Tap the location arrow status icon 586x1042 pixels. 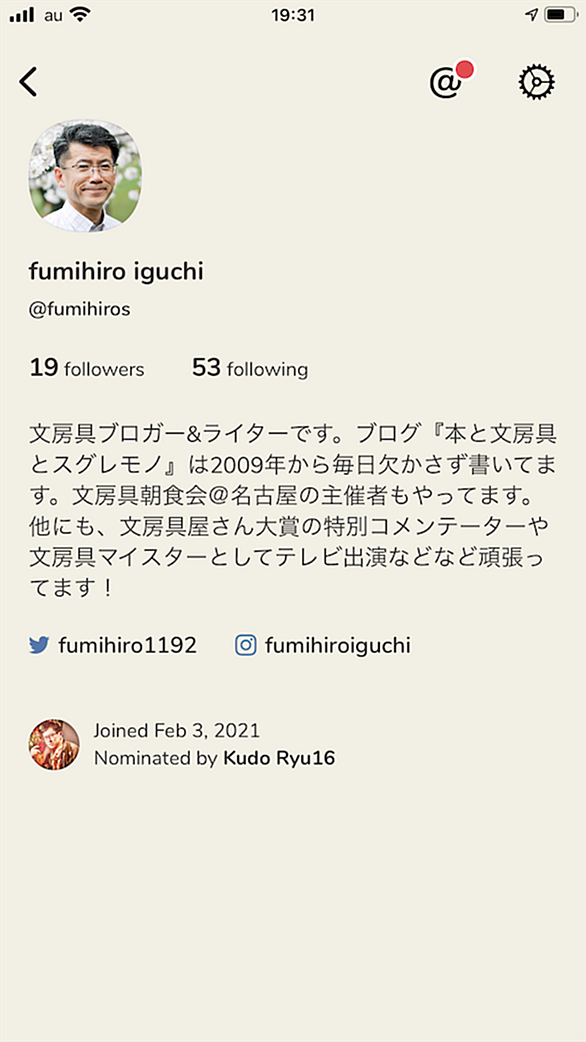[532, 15]
